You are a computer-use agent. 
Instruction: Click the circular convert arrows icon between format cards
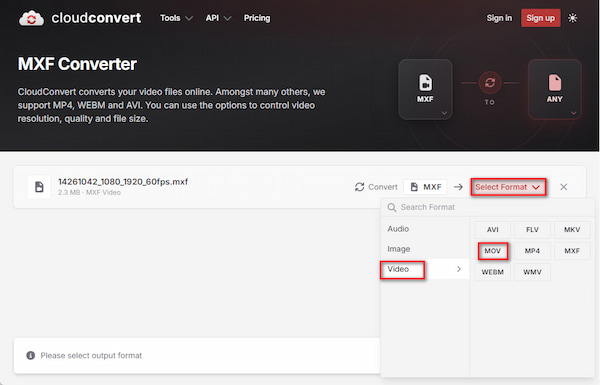point(490,83)
